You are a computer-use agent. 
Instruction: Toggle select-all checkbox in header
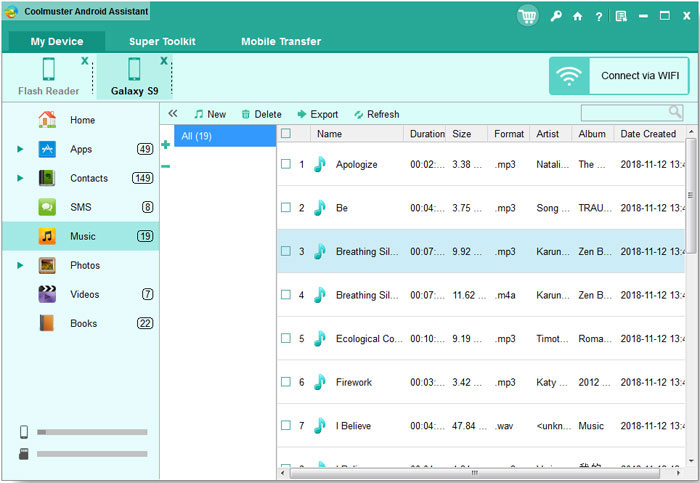click(x=286, y=133)
